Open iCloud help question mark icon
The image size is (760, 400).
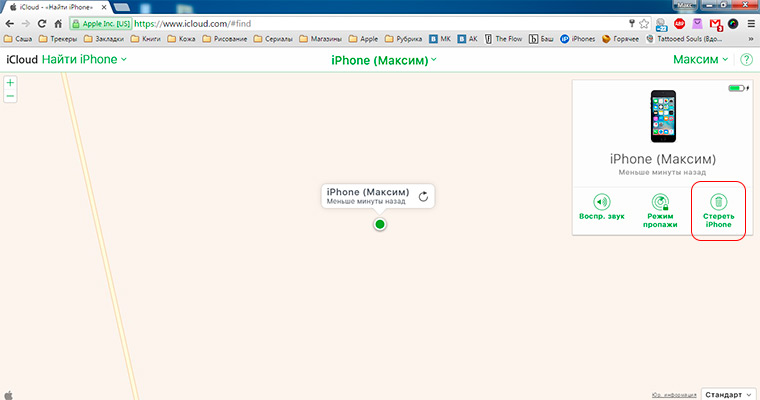pos(746,60)
